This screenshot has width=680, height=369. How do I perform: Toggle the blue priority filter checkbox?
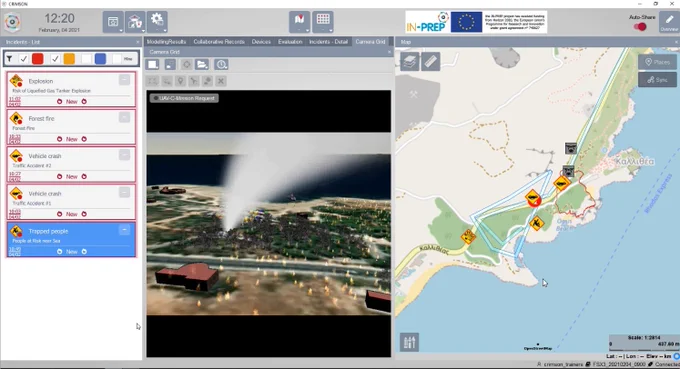pyautogui.click(x=86, y=59)
